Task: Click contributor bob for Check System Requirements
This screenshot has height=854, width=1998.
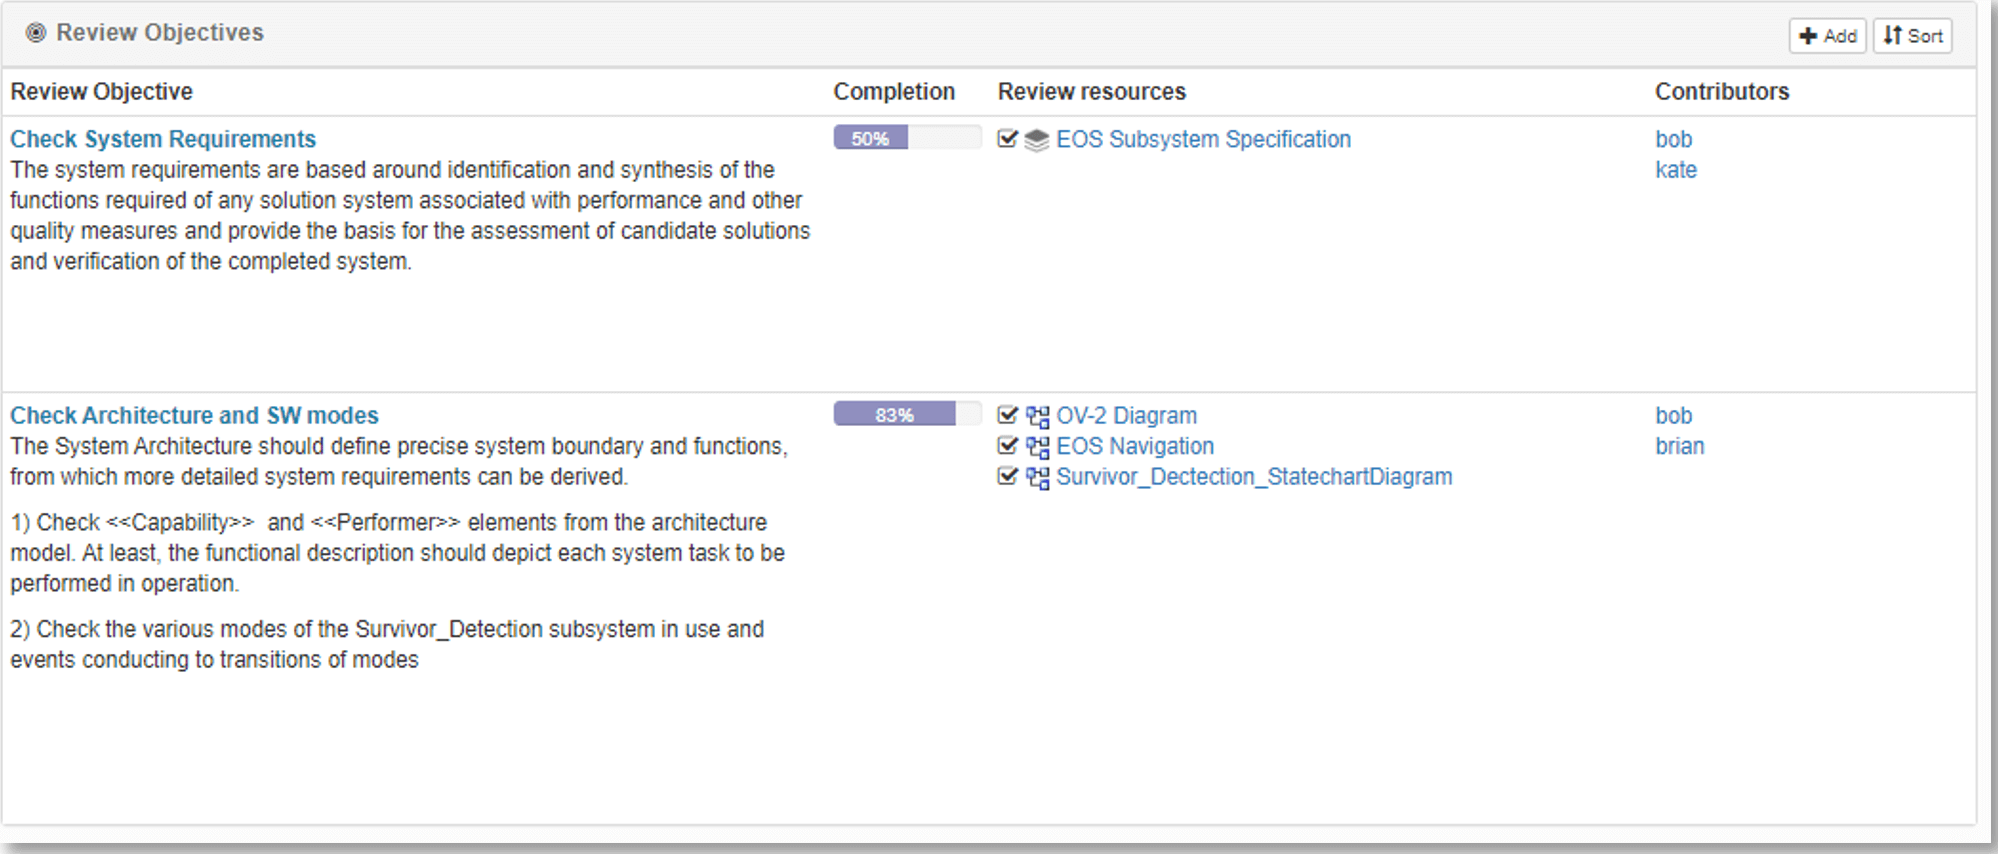Action: 1673,139
